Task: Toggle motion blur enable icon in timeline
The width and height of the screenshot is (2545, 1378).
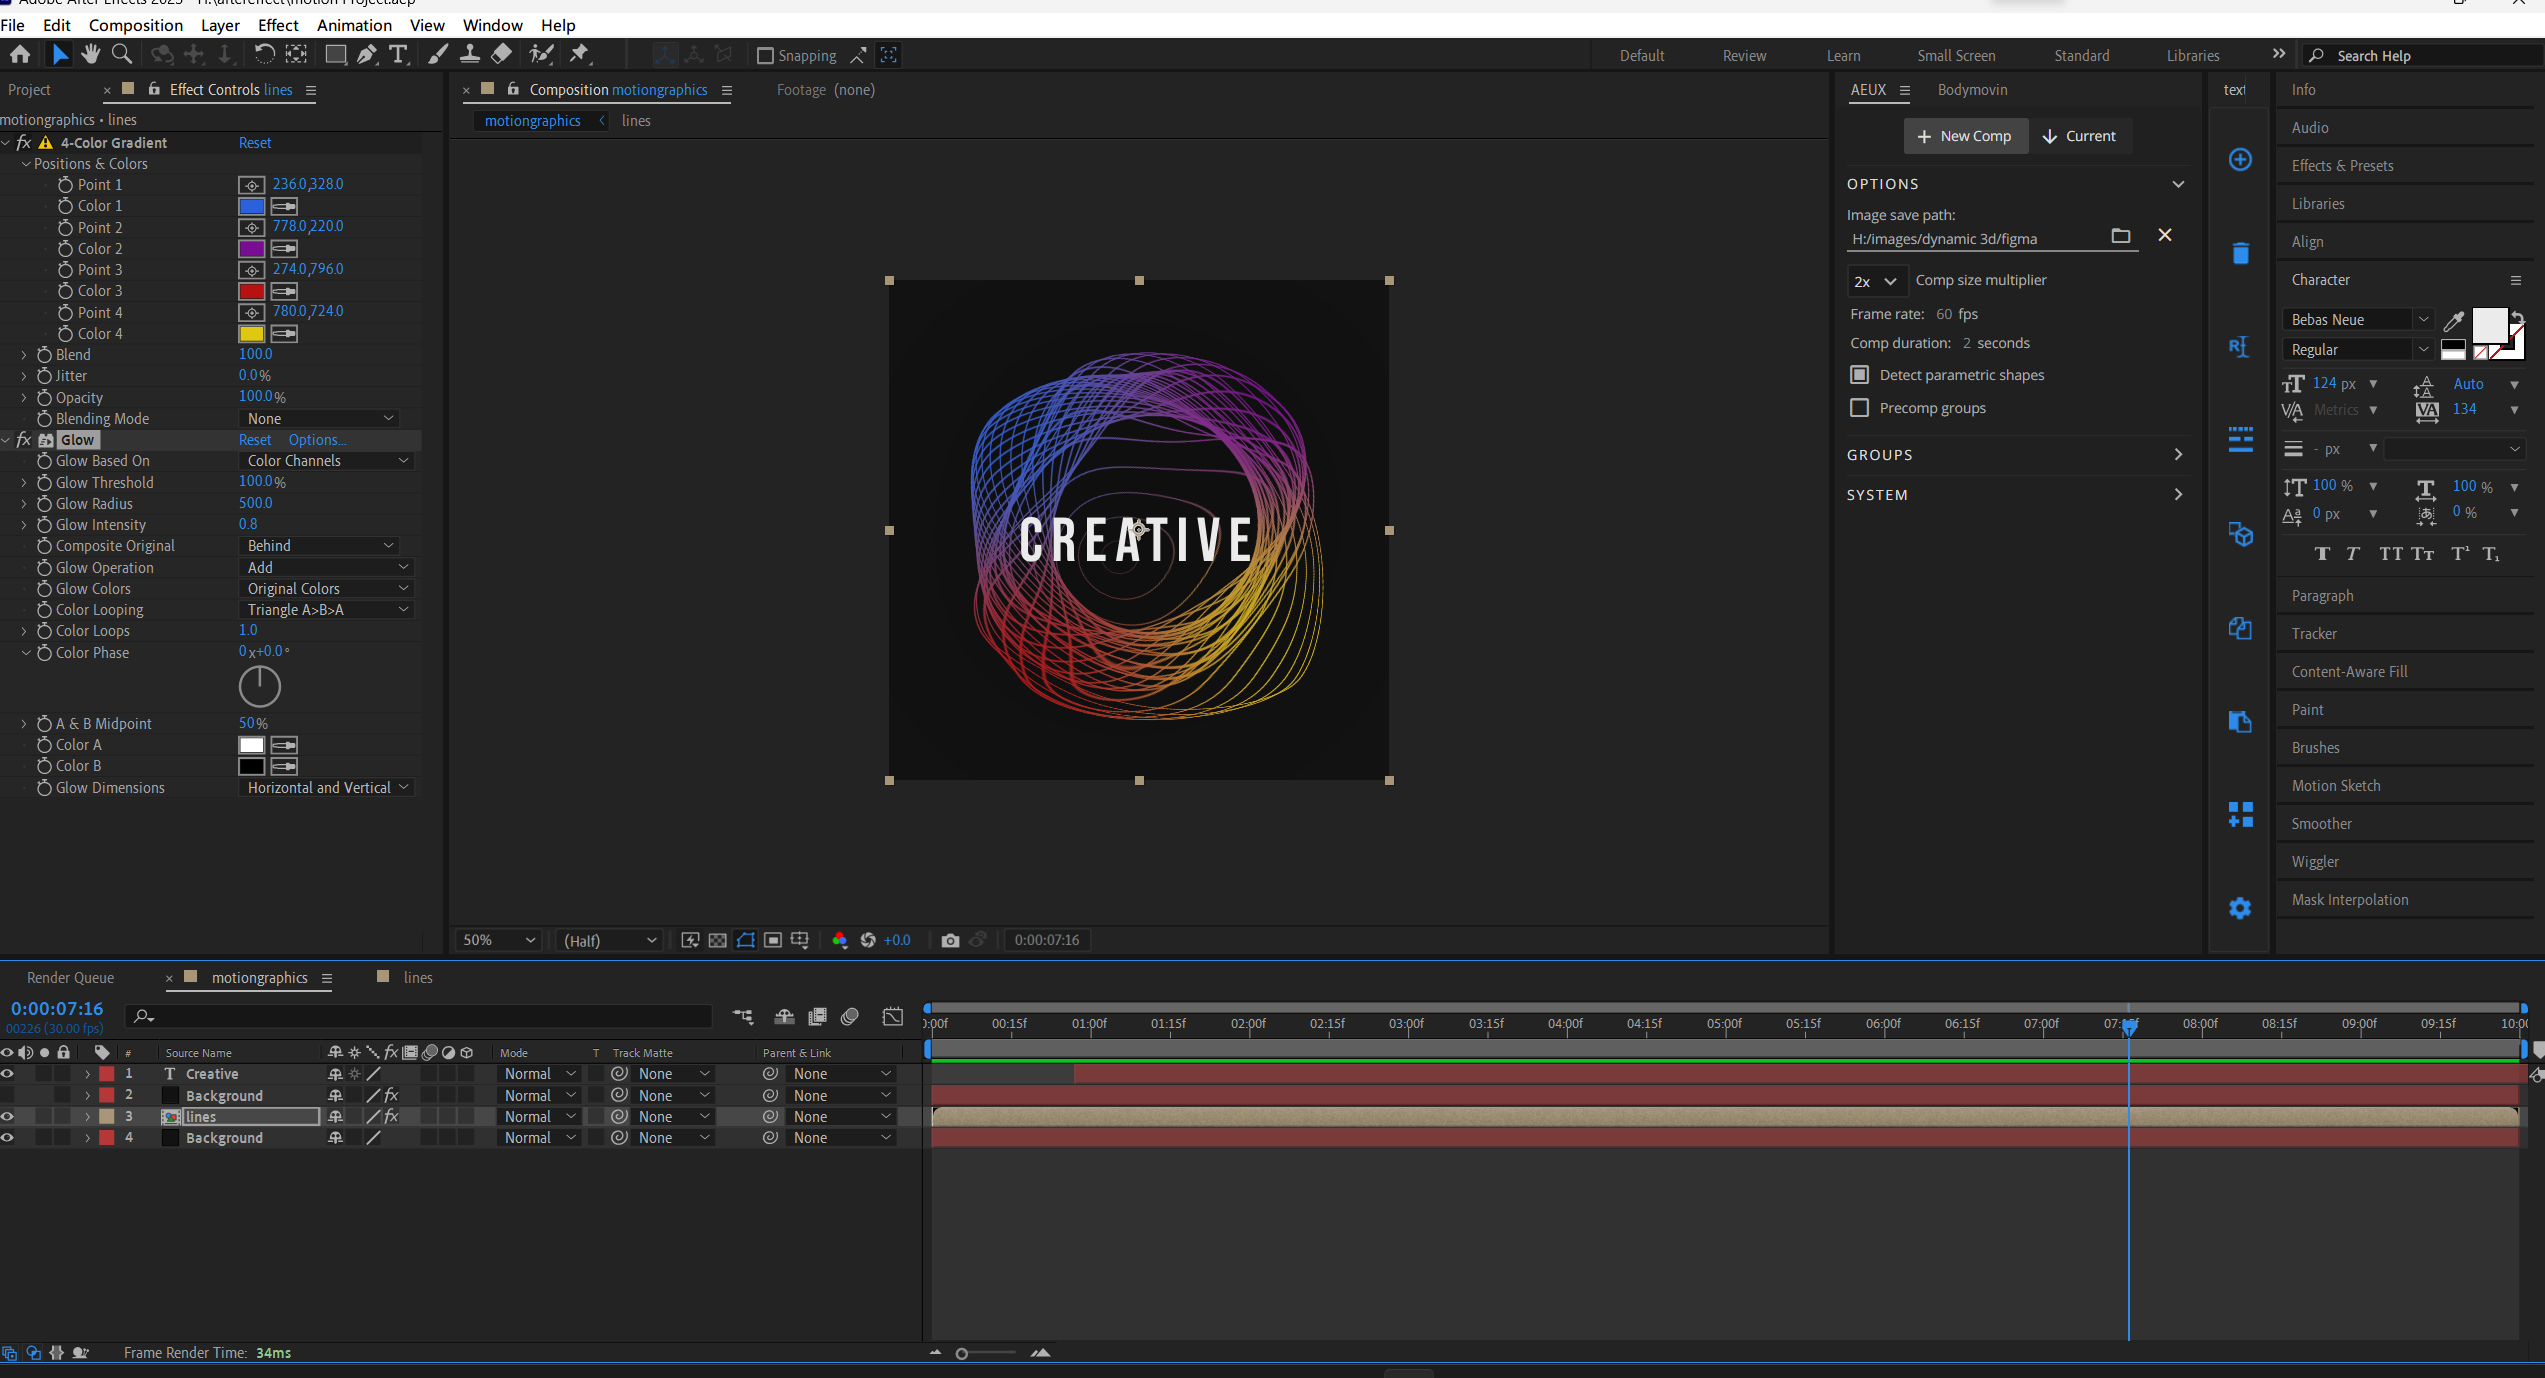Action: tap(850, 1017)
